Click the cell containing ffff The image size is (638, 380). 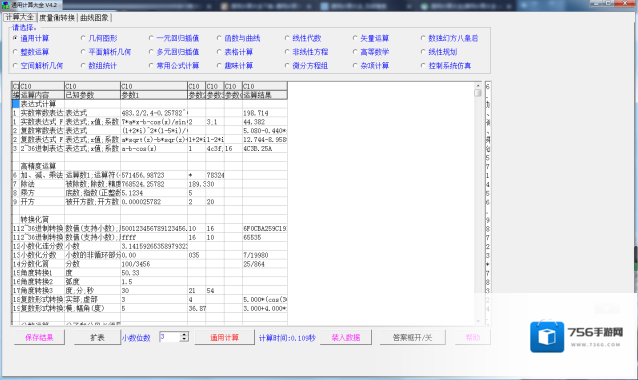[154, 237]
